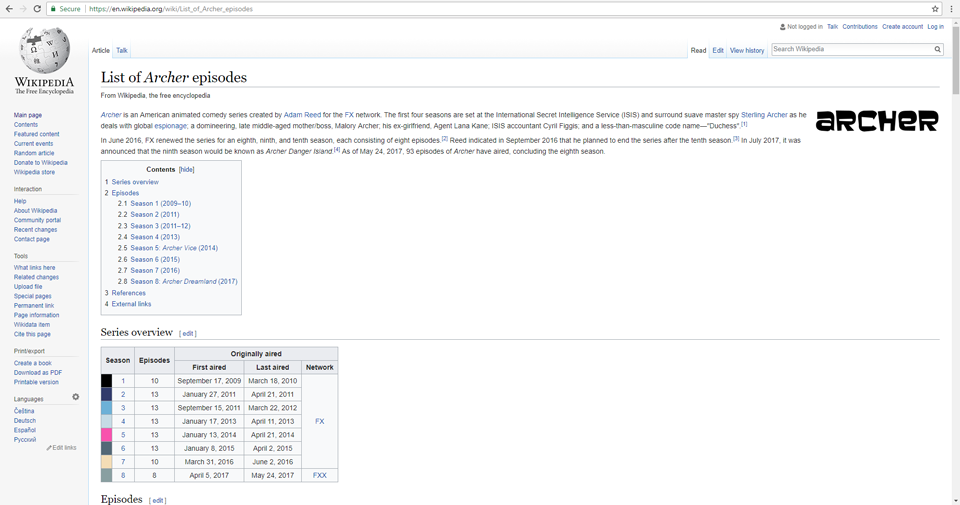Open the Sterling Archer link
960x505 pixels.
tap(764, 114)
